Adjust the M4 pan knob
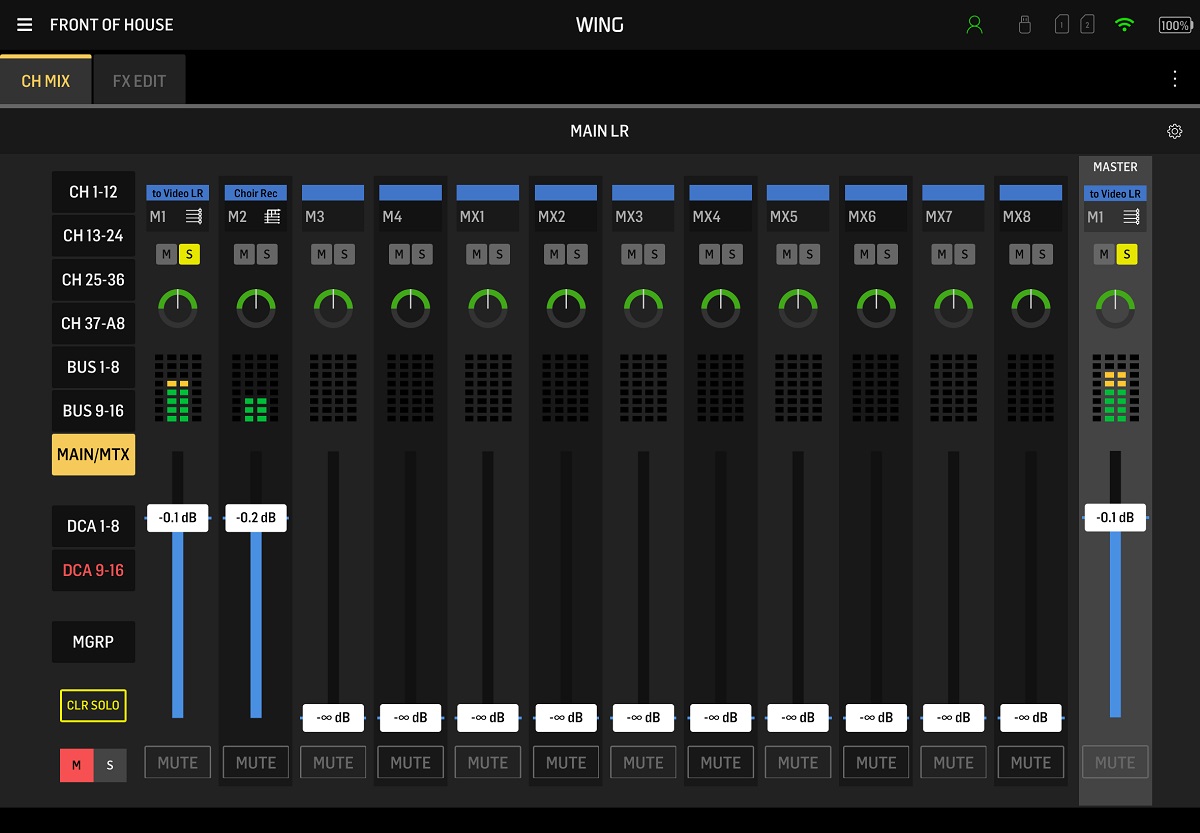Viewport: 1200px width, 833px height. tap(410, 308)
